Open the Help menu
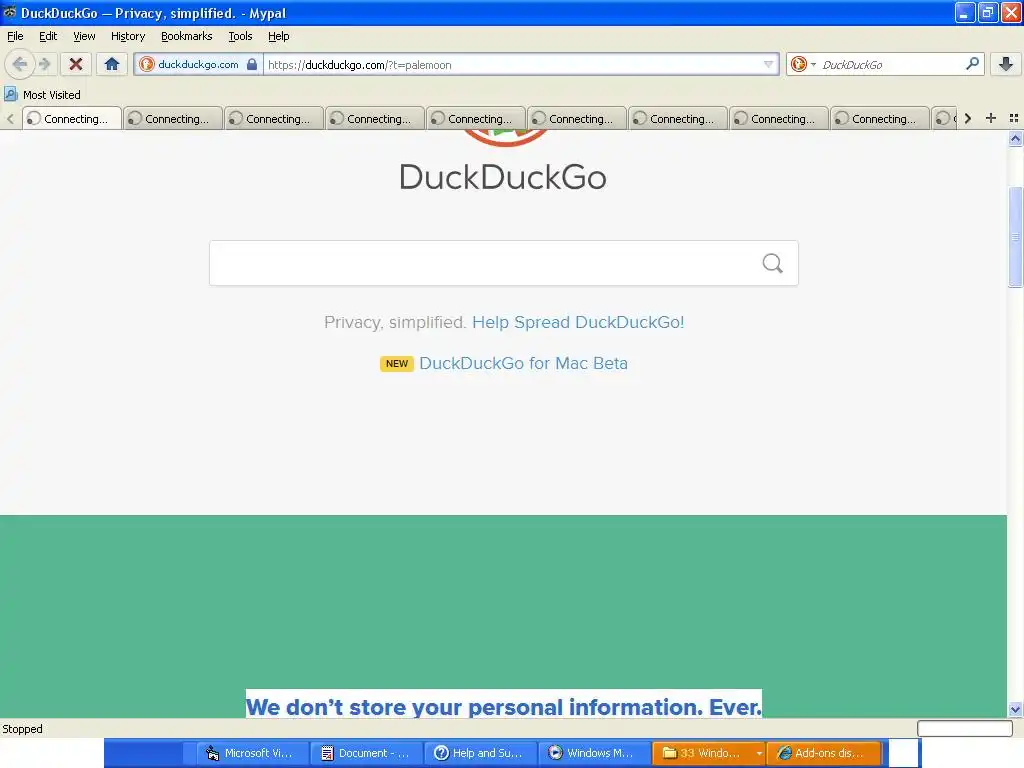 (278, 36)
